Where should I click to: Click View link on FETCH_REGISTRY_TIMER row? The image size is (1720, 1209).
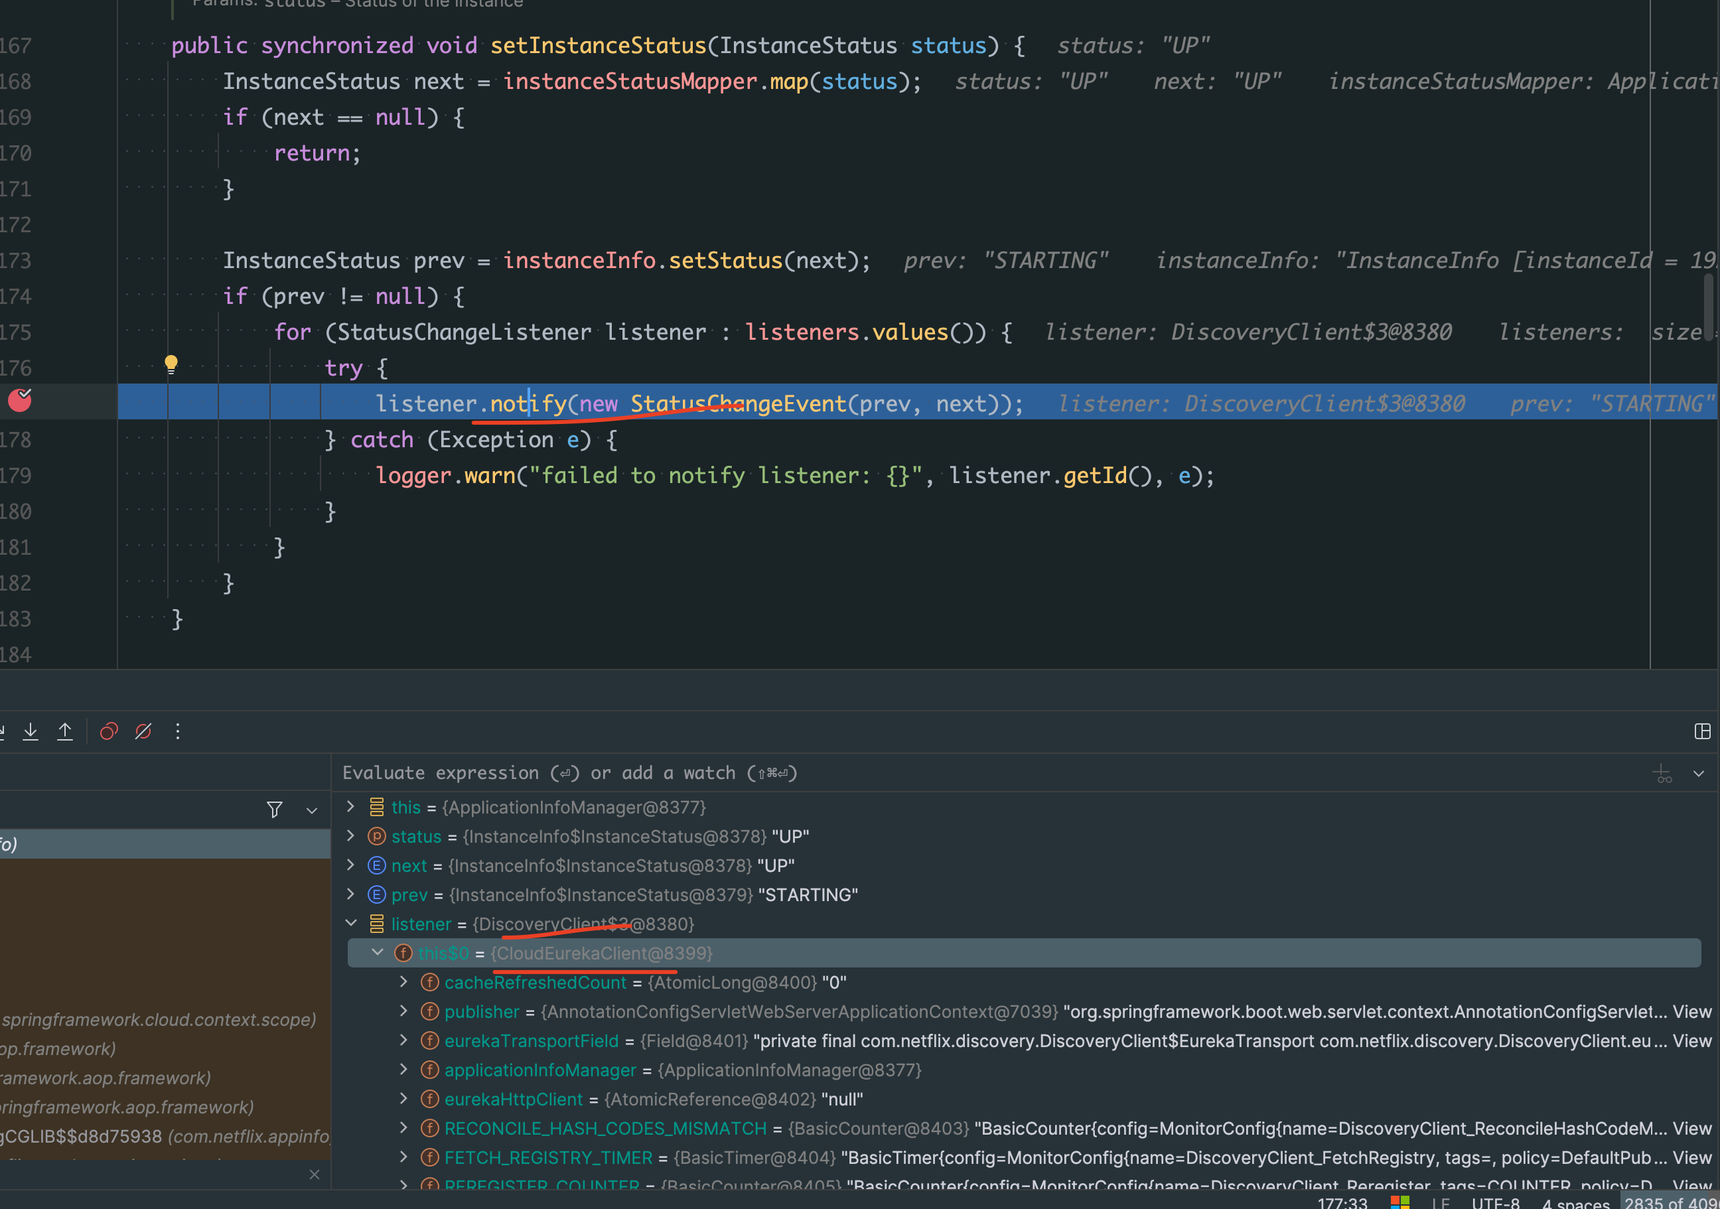coord(1692,1157)
